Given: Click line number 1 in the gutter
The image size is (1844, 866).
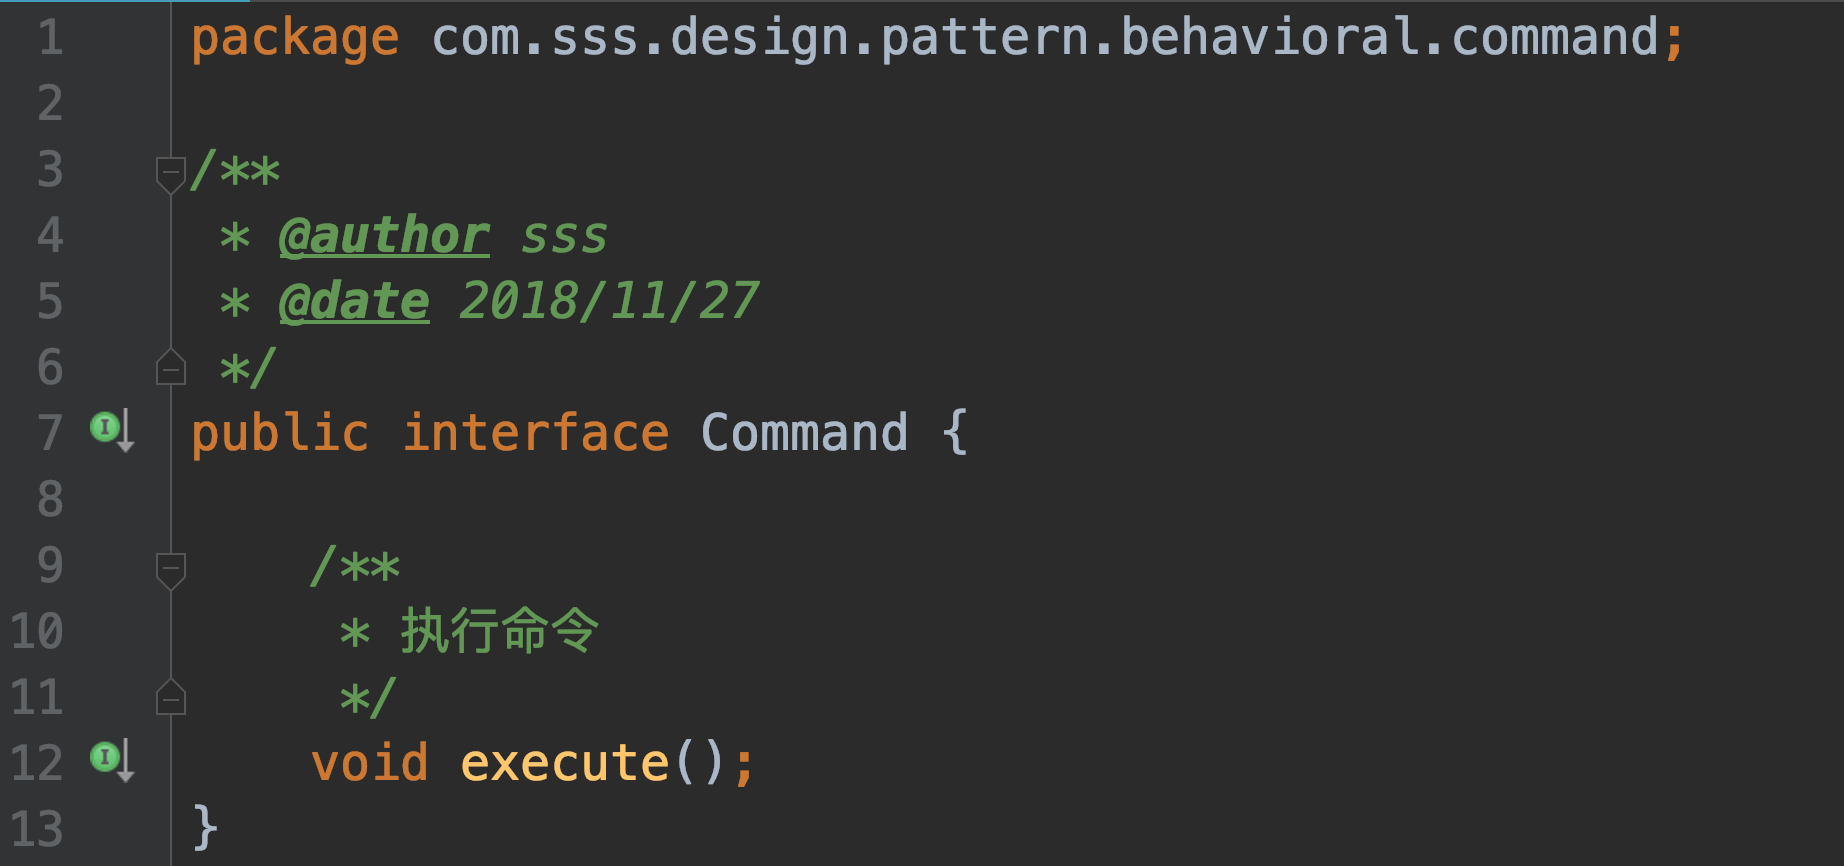Looking at the screenshot, I should [x=50, y=38].
